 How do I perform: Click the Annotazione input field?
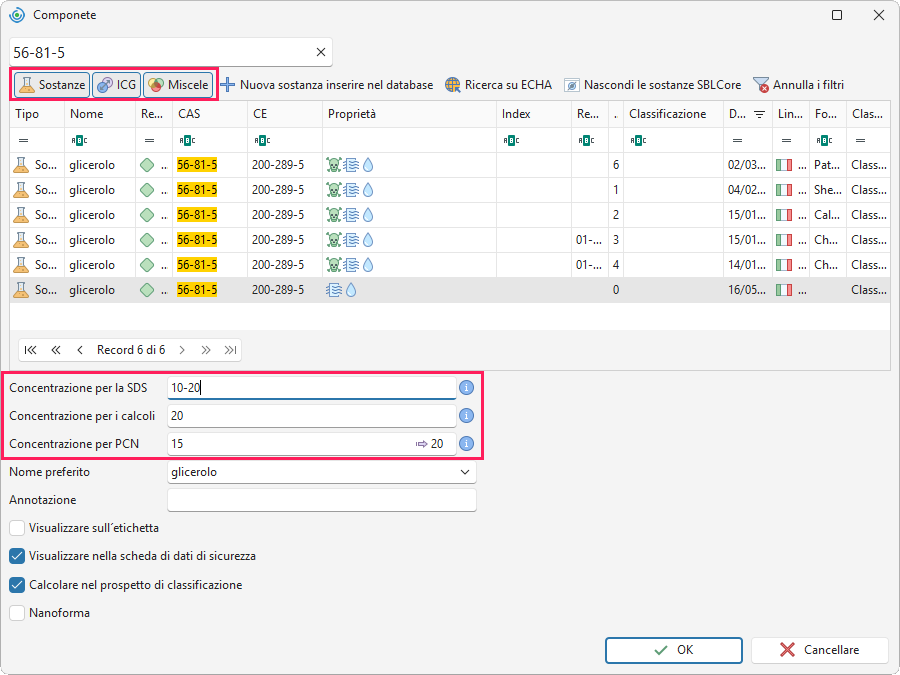pos(321,500)
